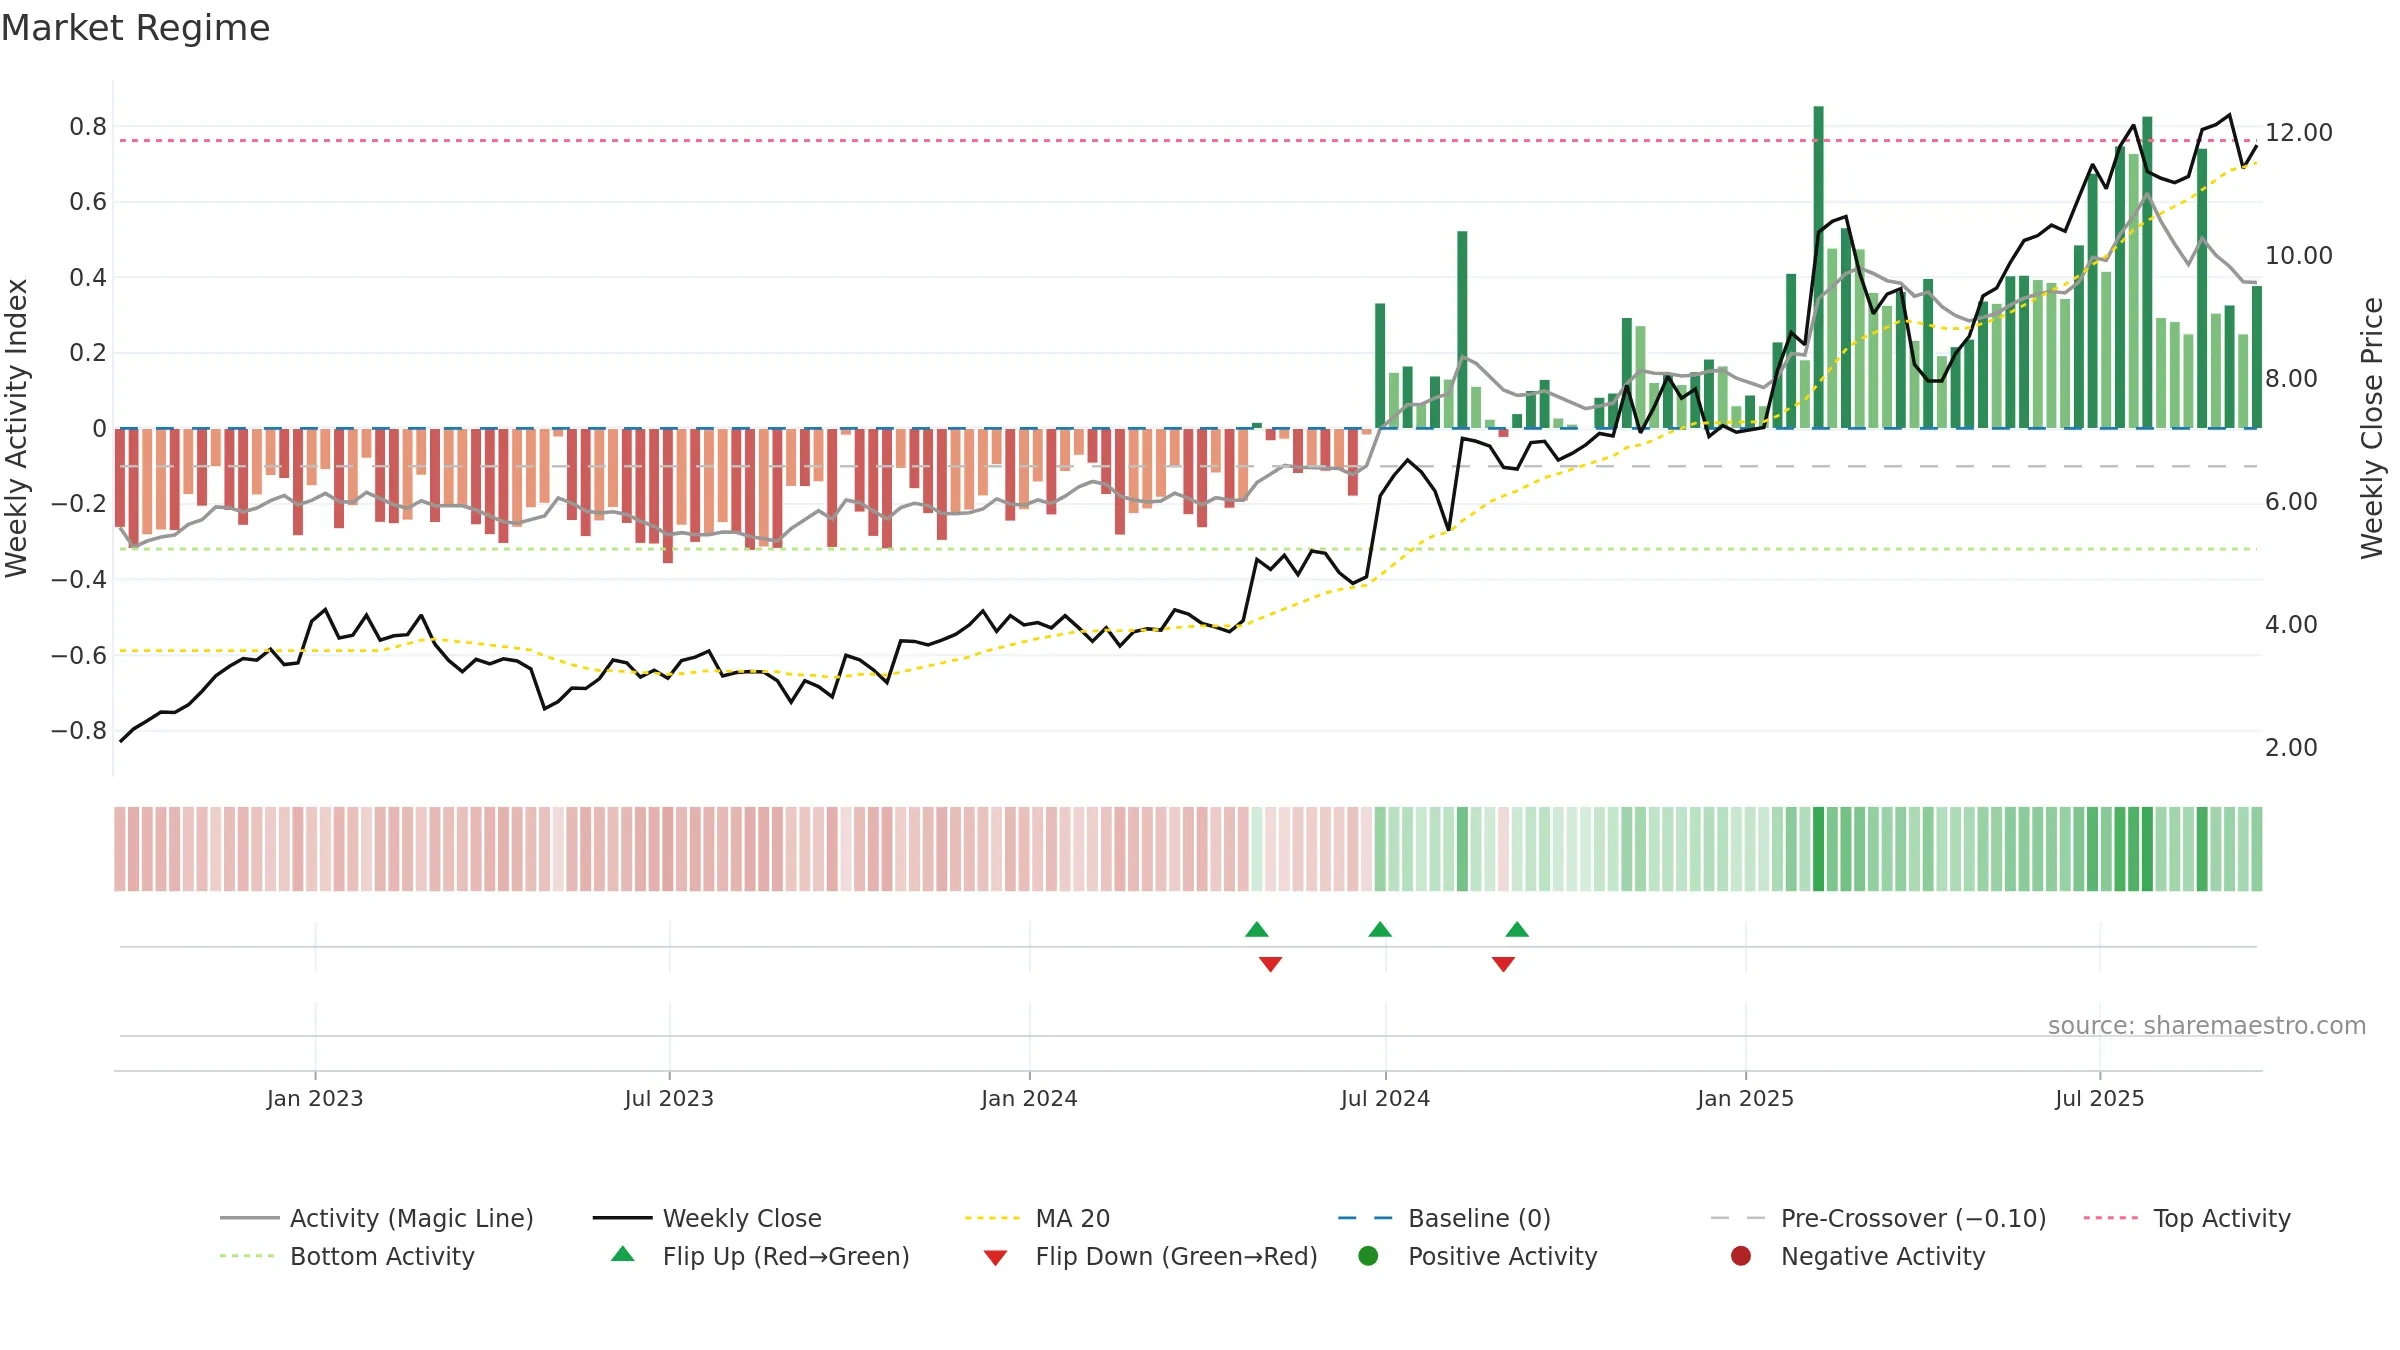Select the second red flip-down marker

coord(1503,964)
